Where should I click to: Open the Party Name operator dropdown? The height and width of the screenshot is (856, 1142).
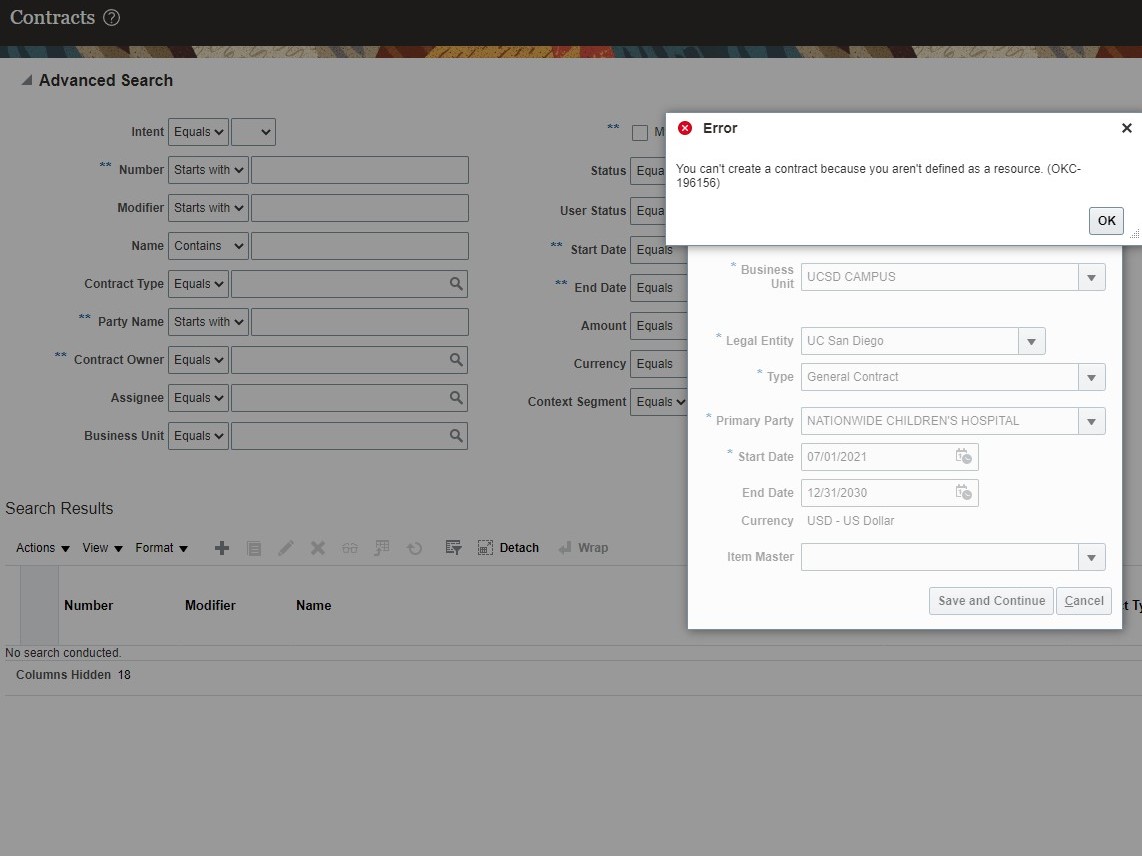point(208,321)
